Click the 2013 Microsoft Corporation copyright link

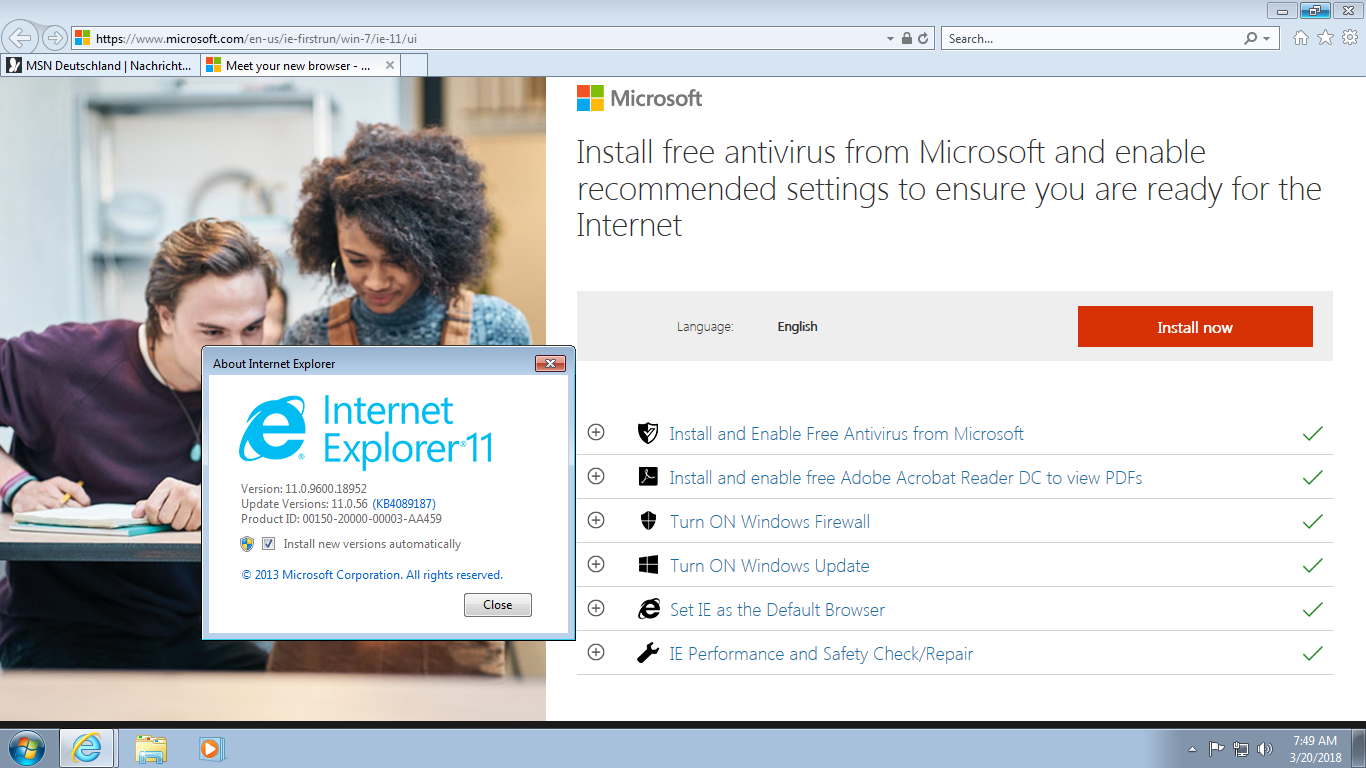[x=372, y=575]
